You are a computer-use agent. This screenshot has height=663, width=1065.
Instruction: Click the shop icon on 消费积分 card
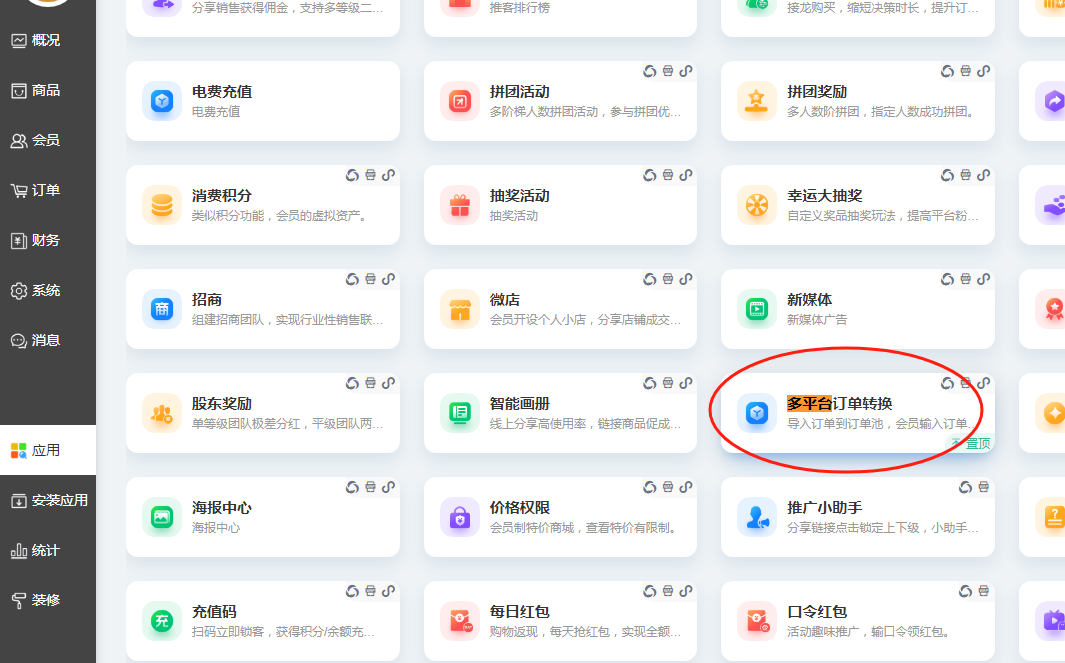pos(370,175)
